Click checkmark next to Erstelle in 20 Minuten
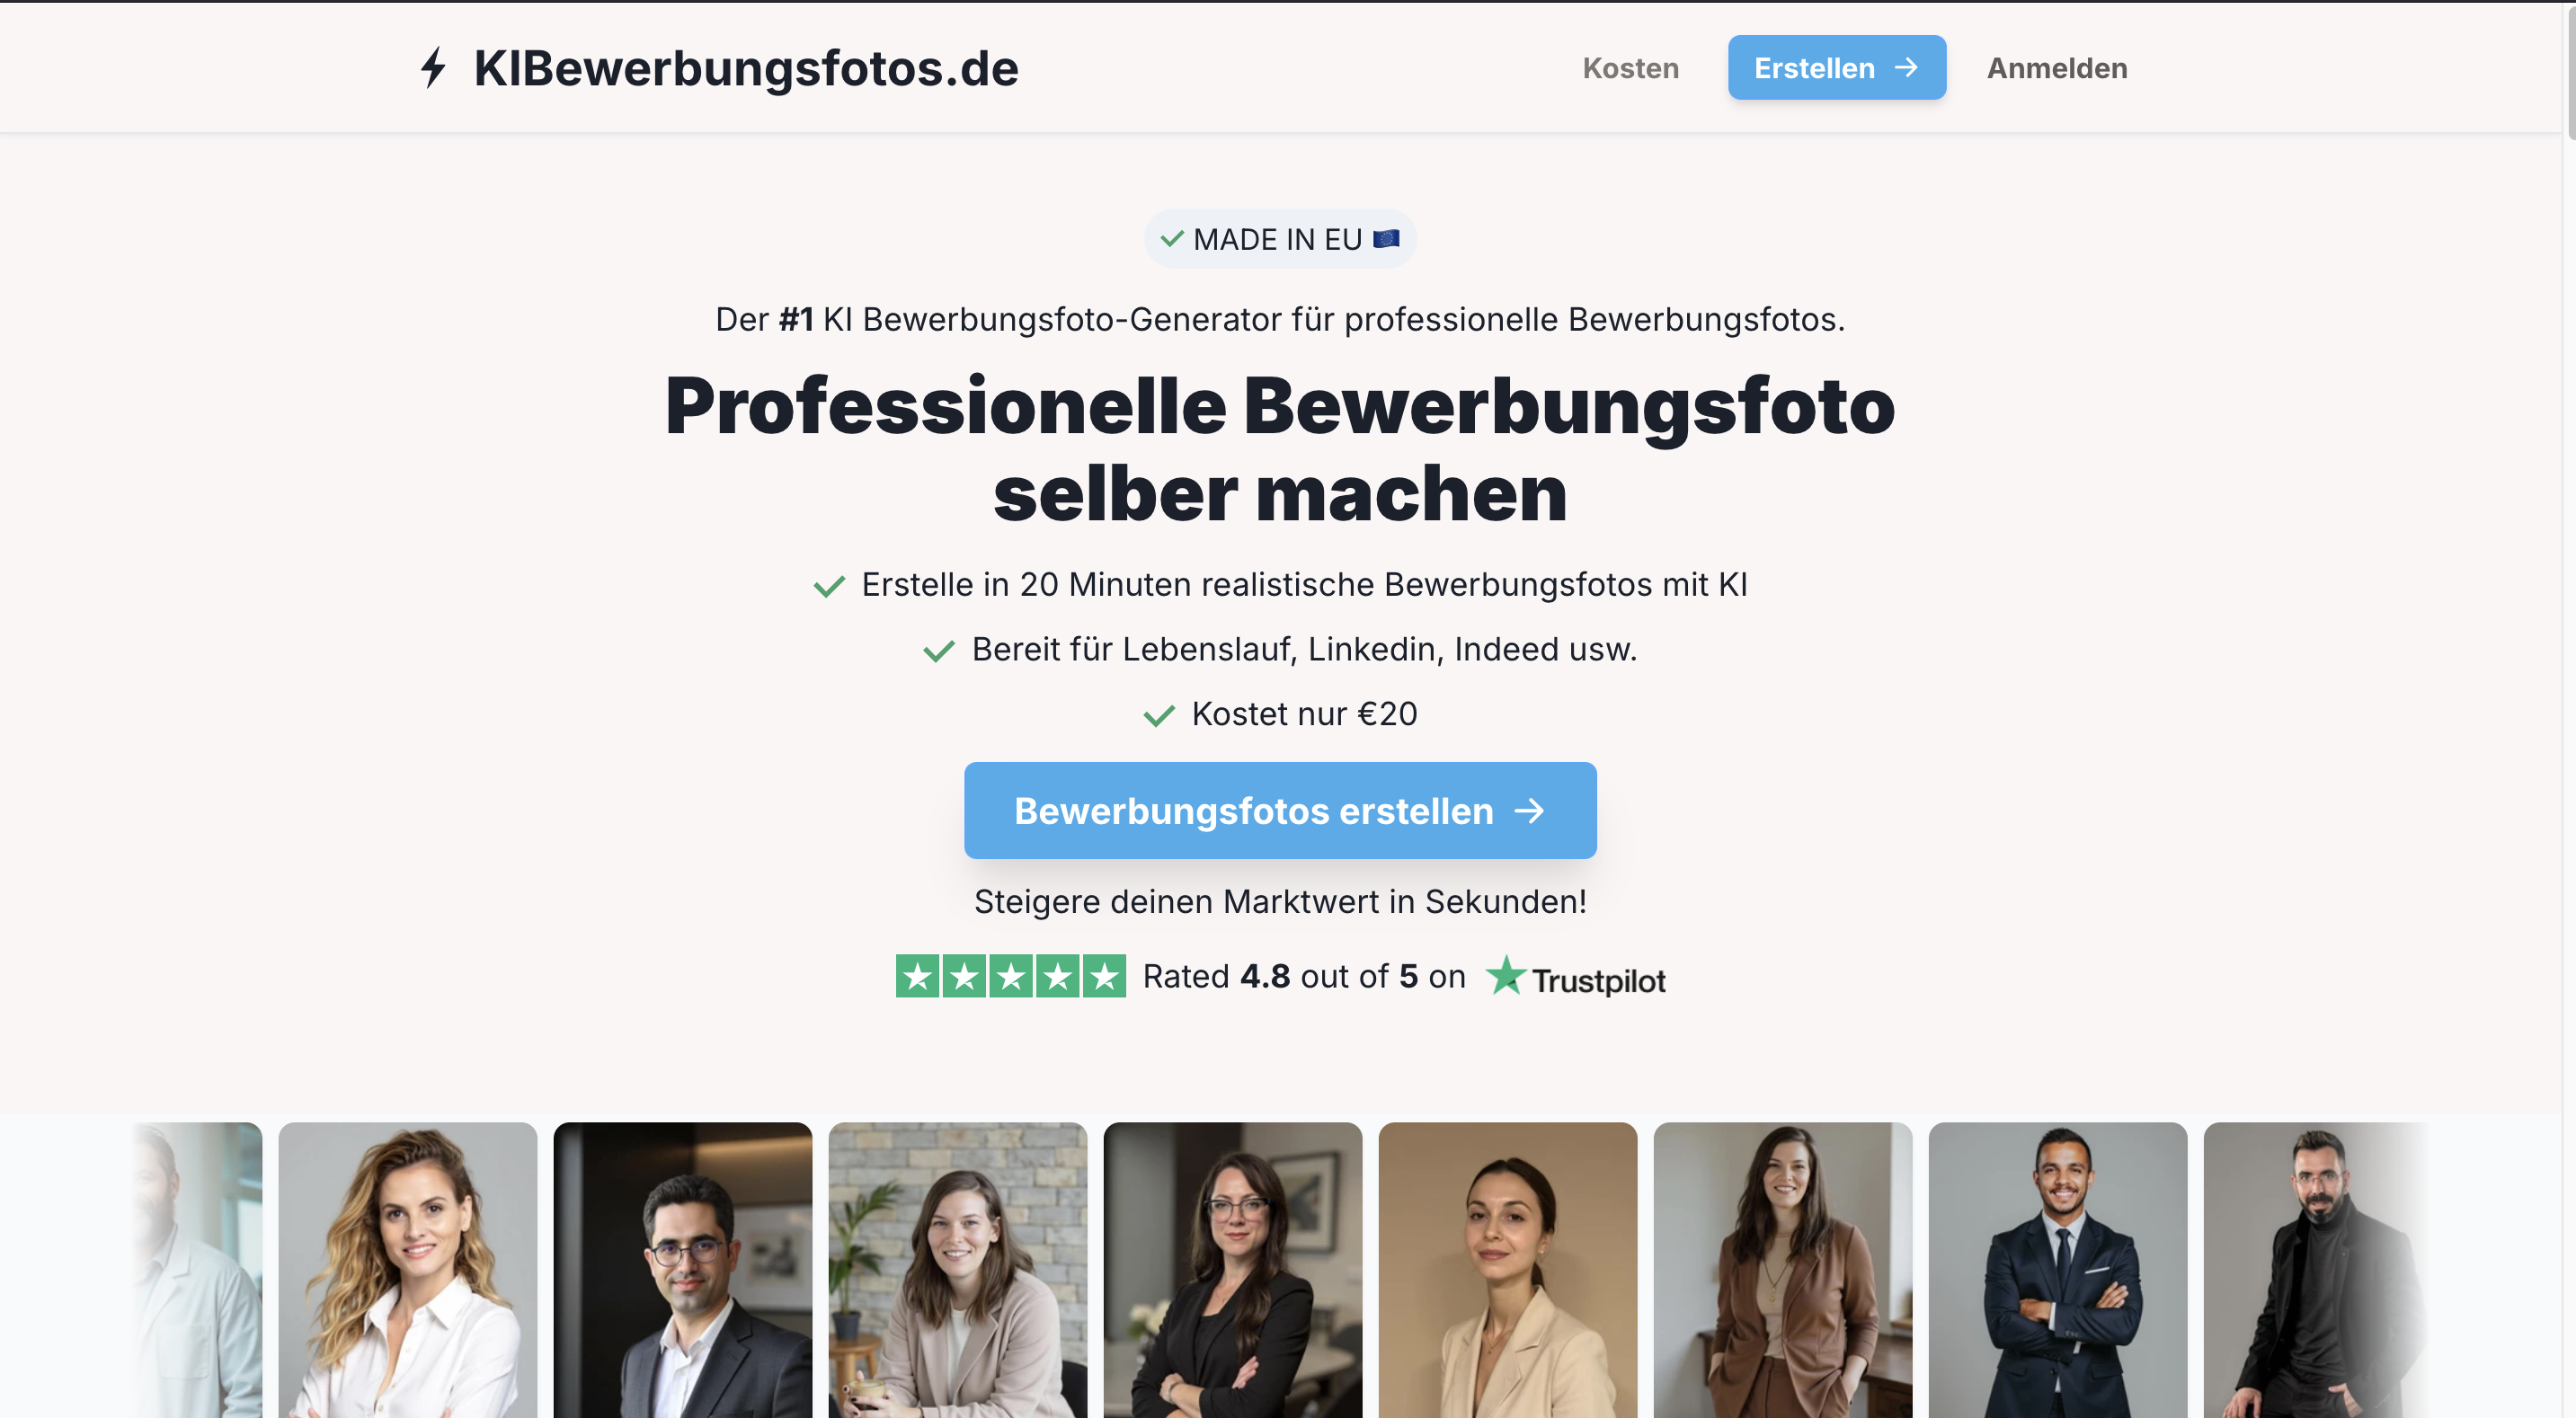Image resolution: width=2576 pixels, height=1418 pixels. (x=829, y=586)
